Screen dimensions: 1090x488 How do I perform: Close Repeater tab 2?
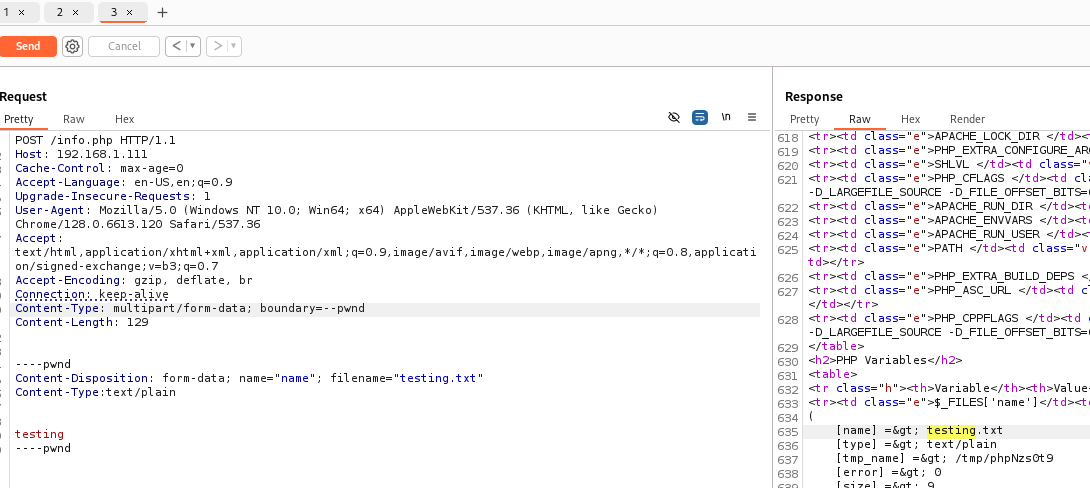point(76,13)
